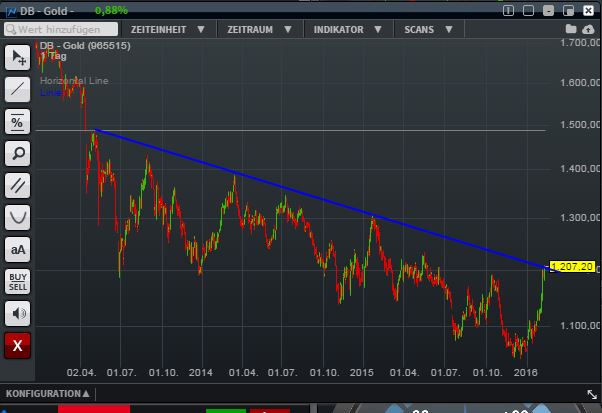Click the 2014 date axis label
The image size is (602, 413).
click(200, 373)
